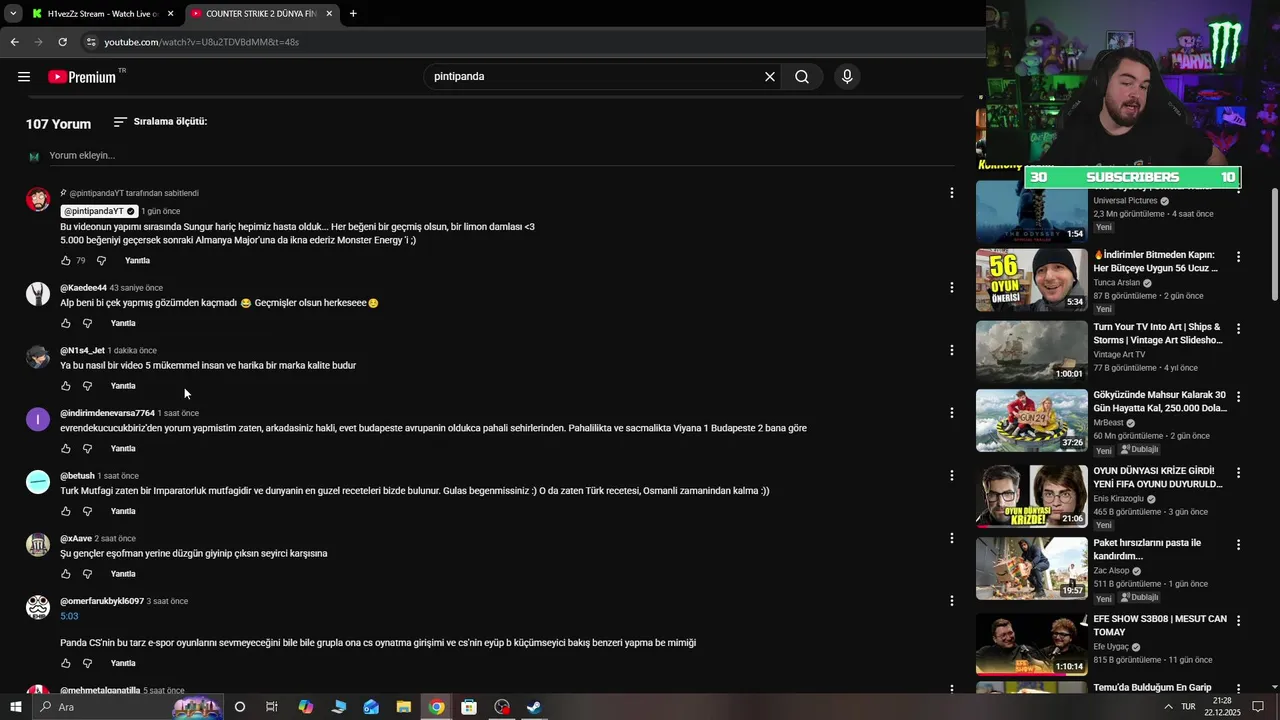
Task: Like the comment by @Kaedee44
Action: (66, 324)
